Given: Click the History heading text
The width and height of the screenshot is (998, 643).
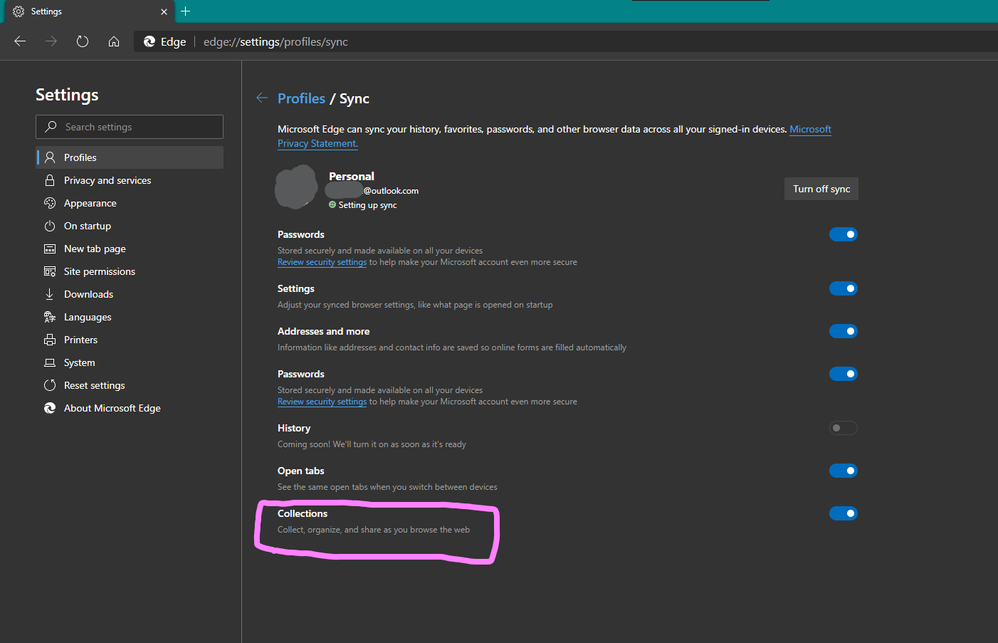Looking at the screenshot, I should tap(293, 428).
